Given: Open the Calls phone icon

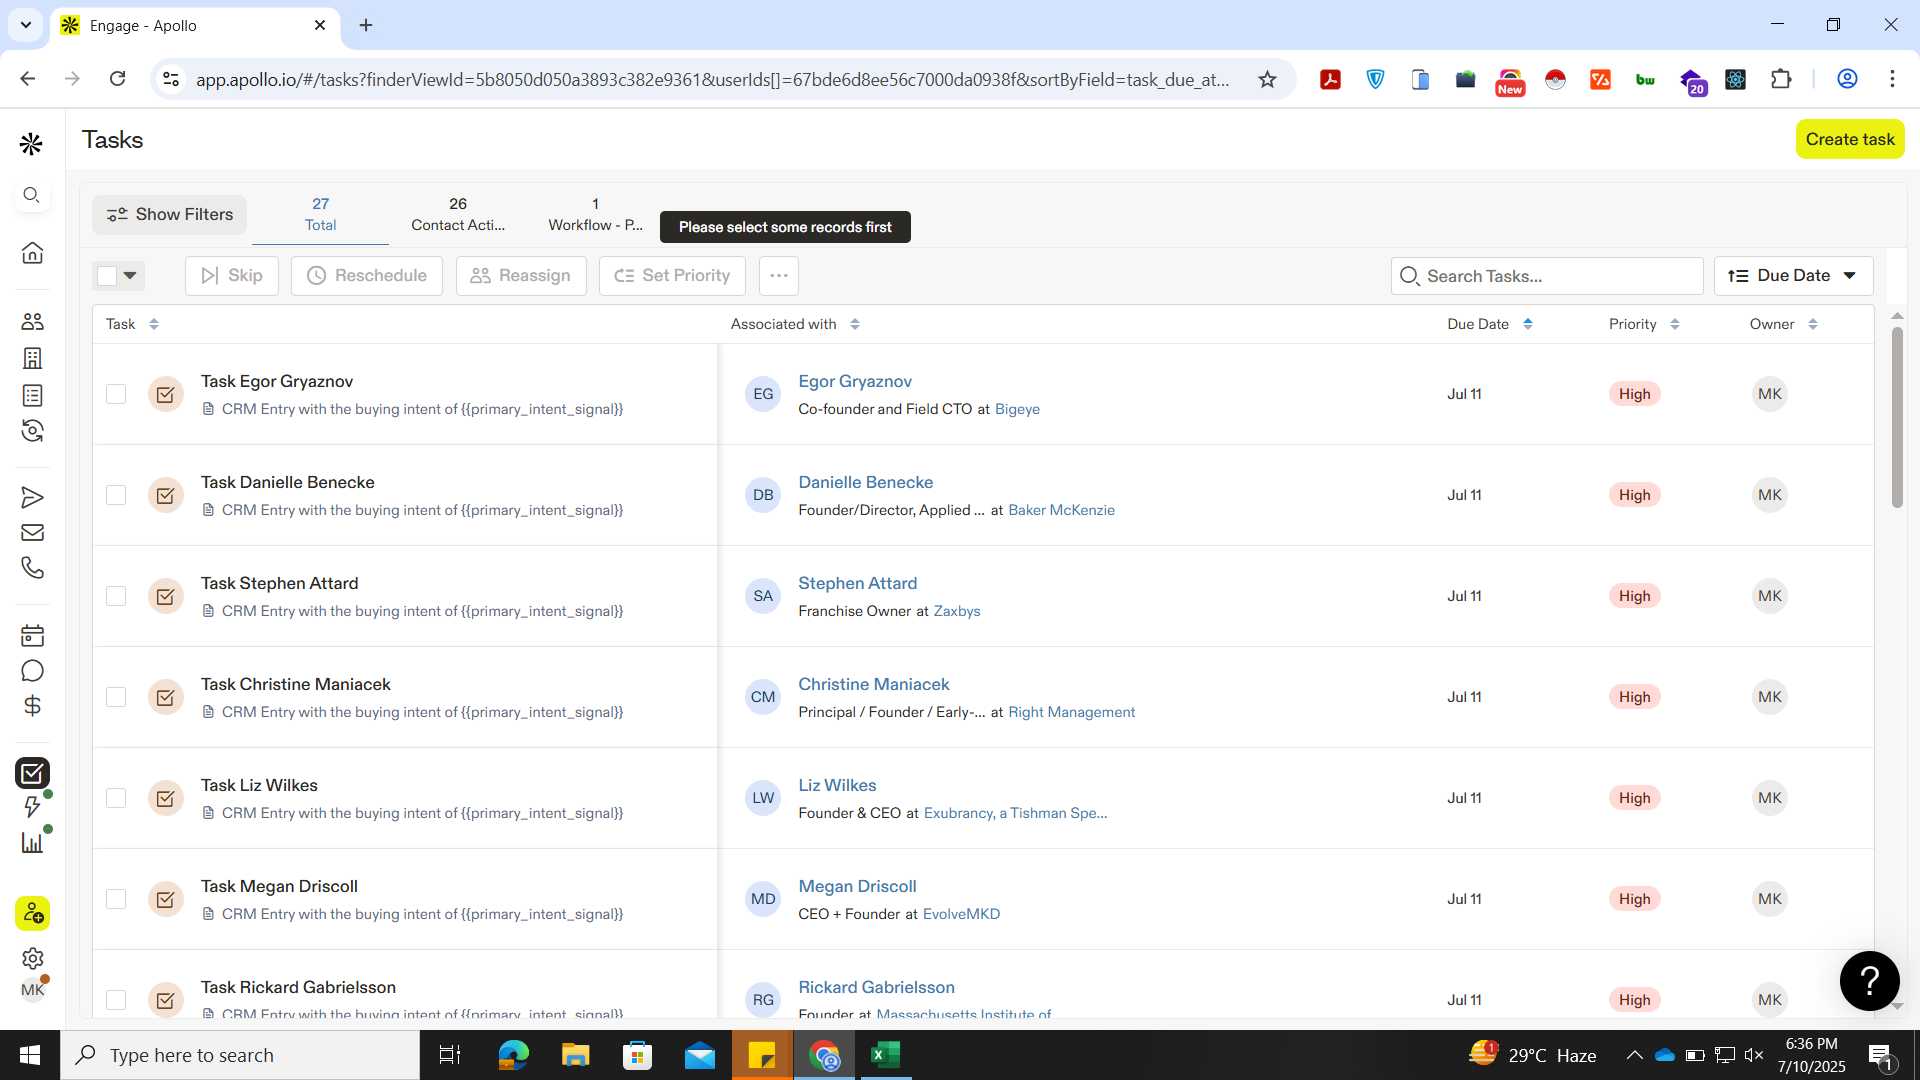Looking at the screenshot, I should pos(32,568).
